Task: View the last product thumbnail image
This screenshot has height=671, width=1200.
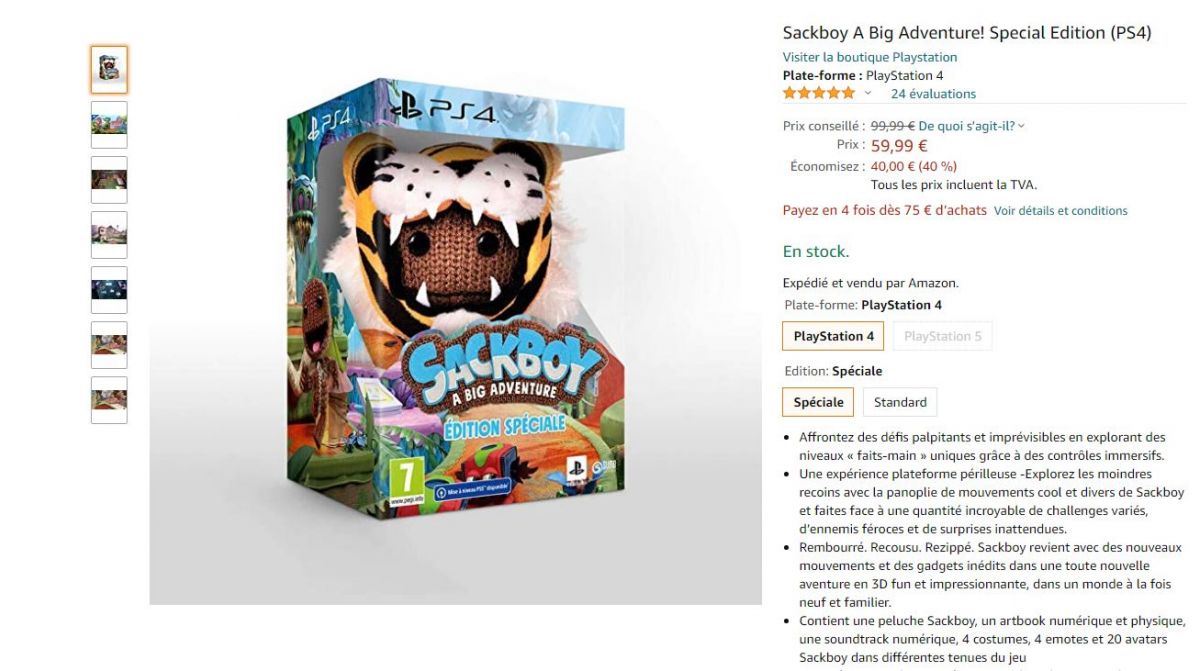Action: 109,400
